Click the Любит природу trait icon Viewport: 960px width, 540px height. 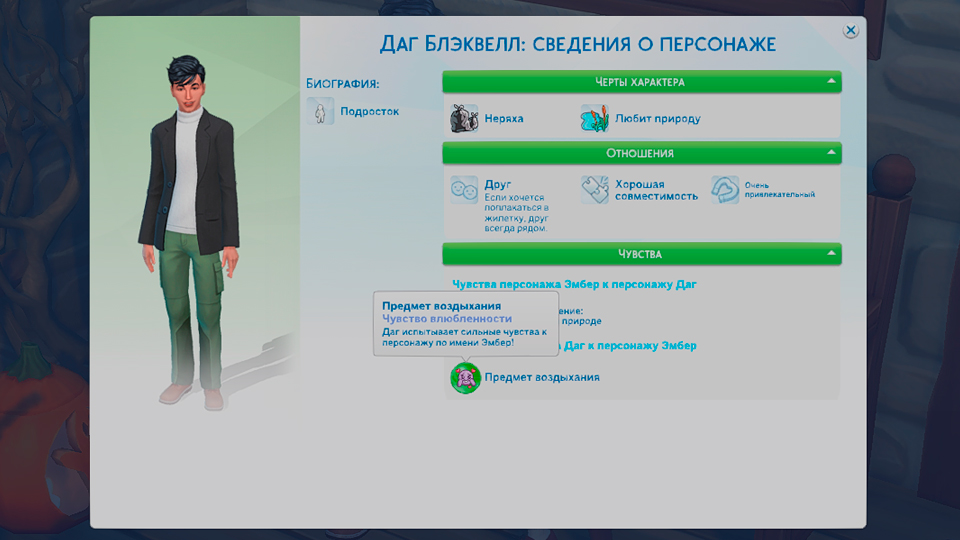coord(594,118)
